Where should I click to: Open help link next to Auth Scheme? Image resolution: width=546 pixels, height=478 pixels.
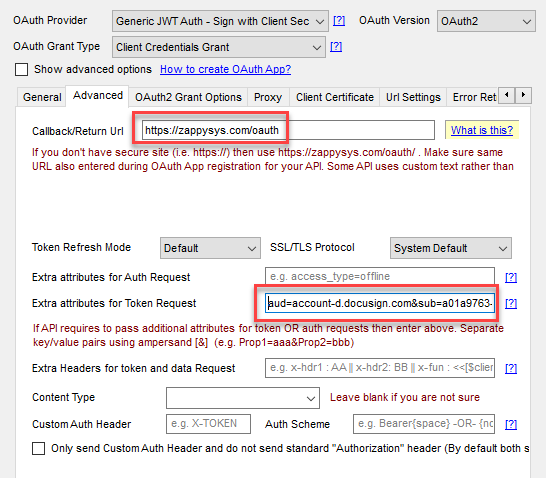point(511,424)
